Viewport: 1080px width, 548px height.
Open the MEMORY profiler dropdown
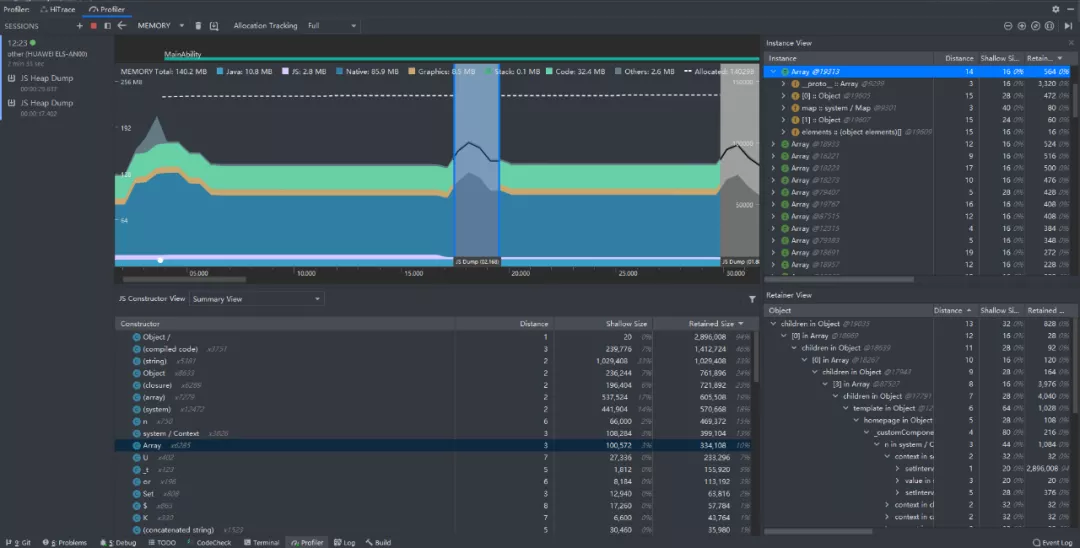160,25
